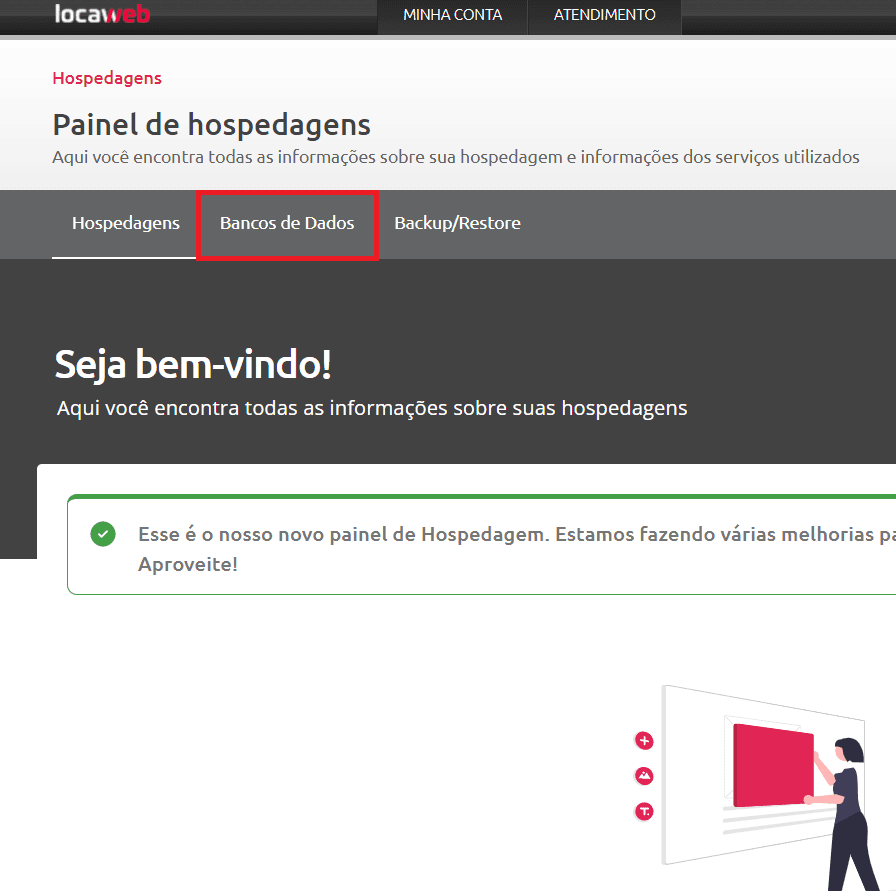The height and width of the screenshot is (891, 896).
Task: Click the 'Aproveite!' text in the notice
Action: (x=188, y=564)
